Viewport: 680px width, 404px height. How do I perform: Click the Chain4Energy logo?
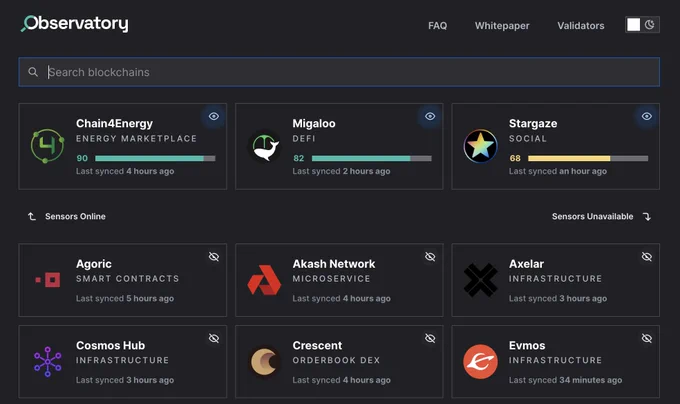(47, 146)
